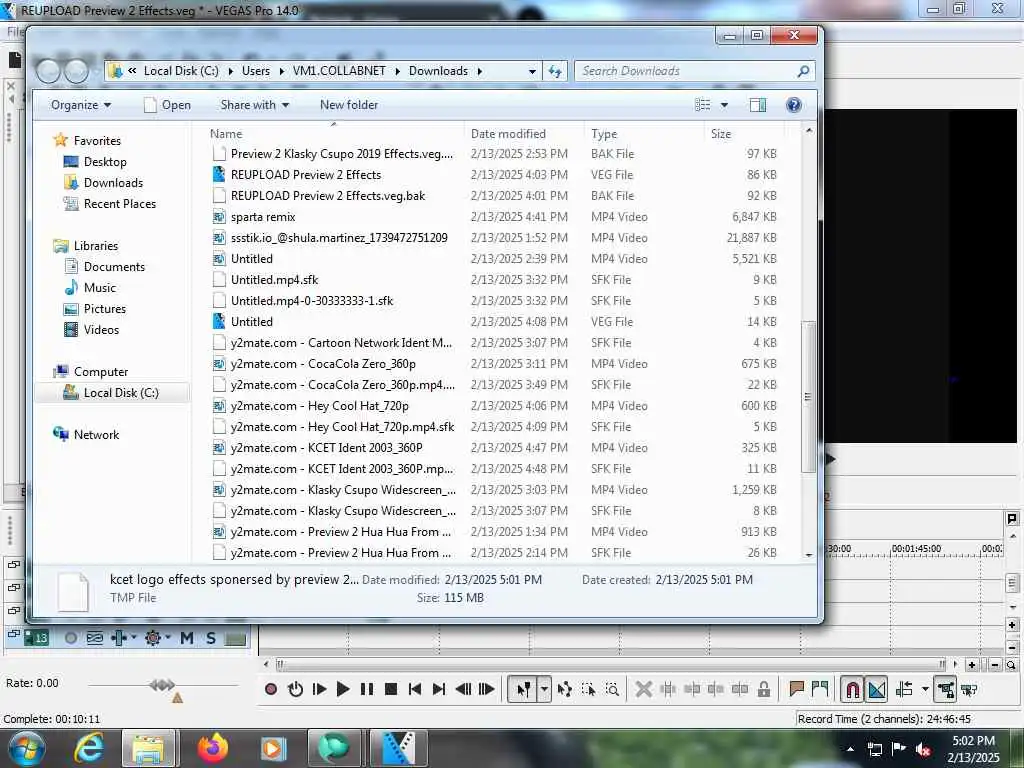
Task: Click the Back navigation button
Action: 47,71
